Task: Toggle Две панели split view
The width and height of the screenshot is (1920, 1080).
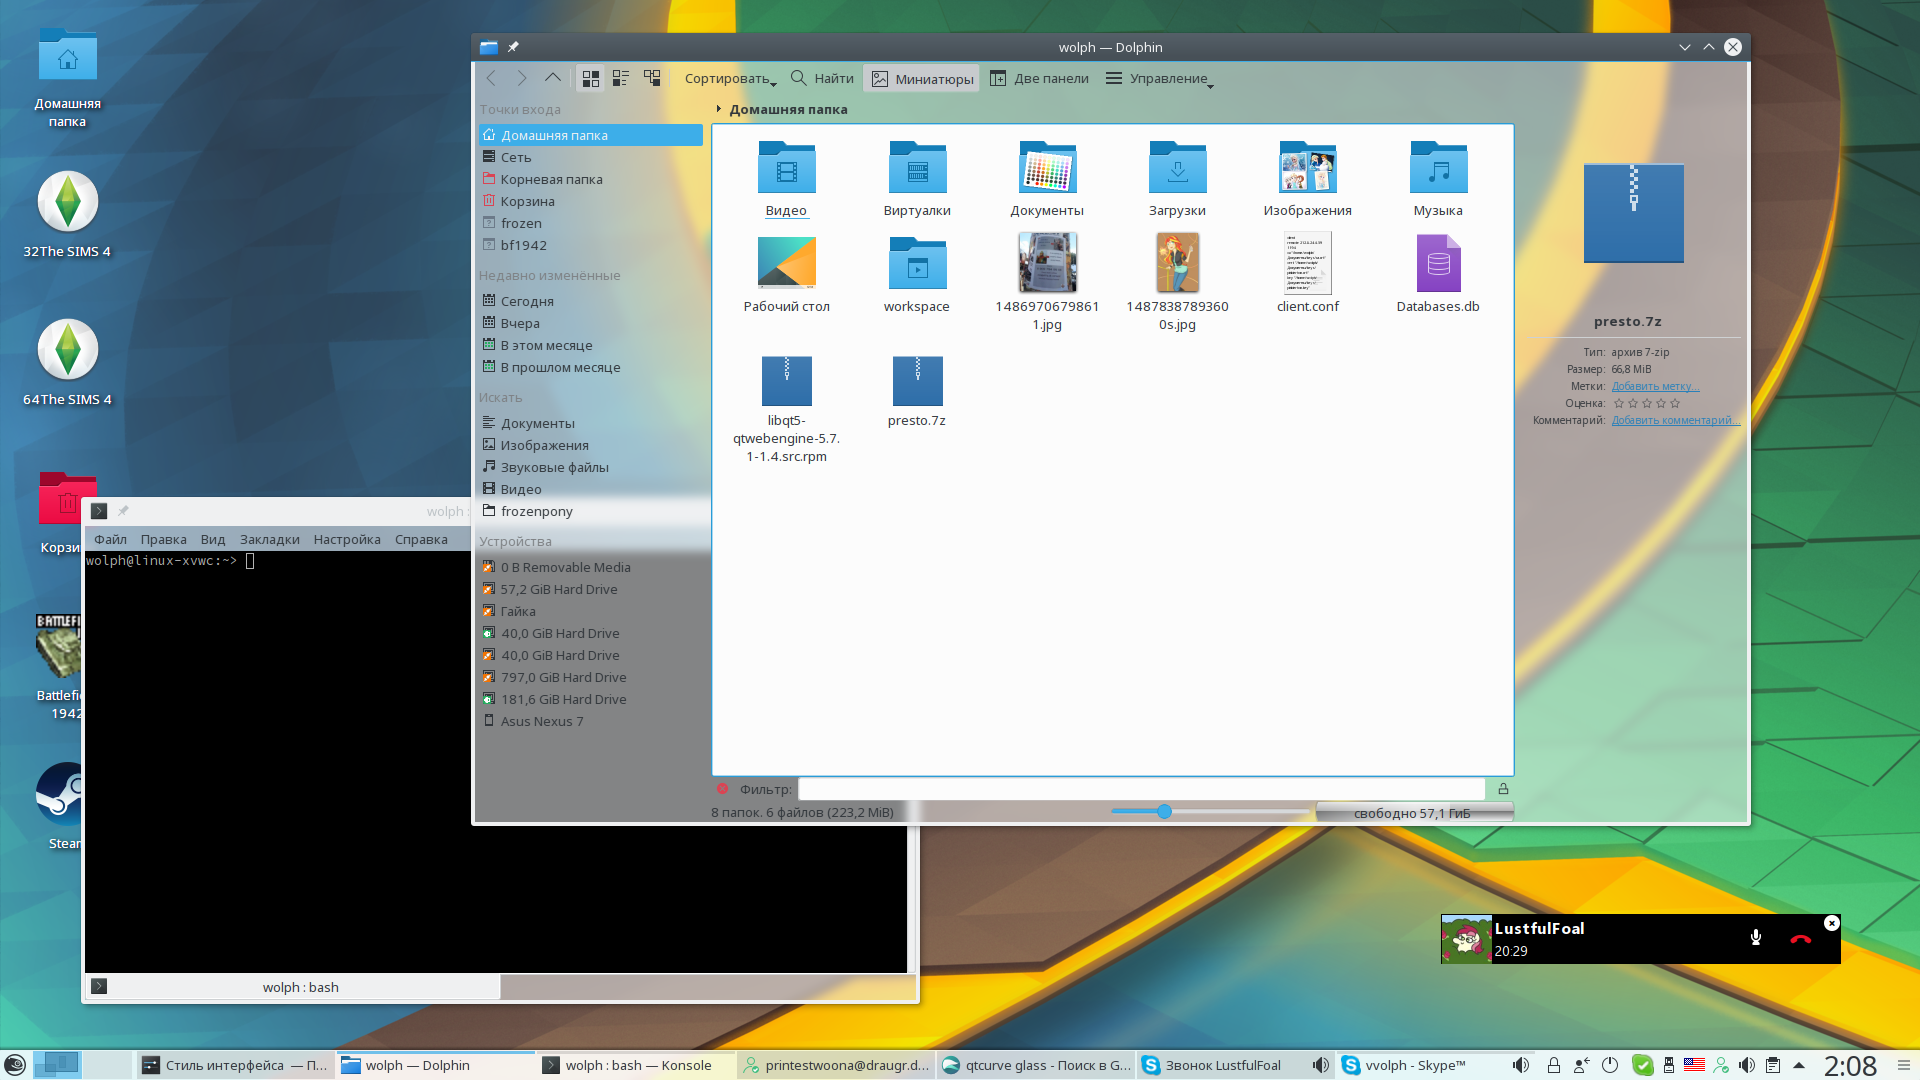Action: [1039, 78]
